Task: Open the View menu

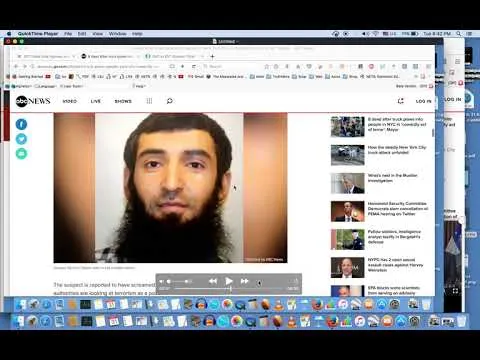Action: [98, 34]
